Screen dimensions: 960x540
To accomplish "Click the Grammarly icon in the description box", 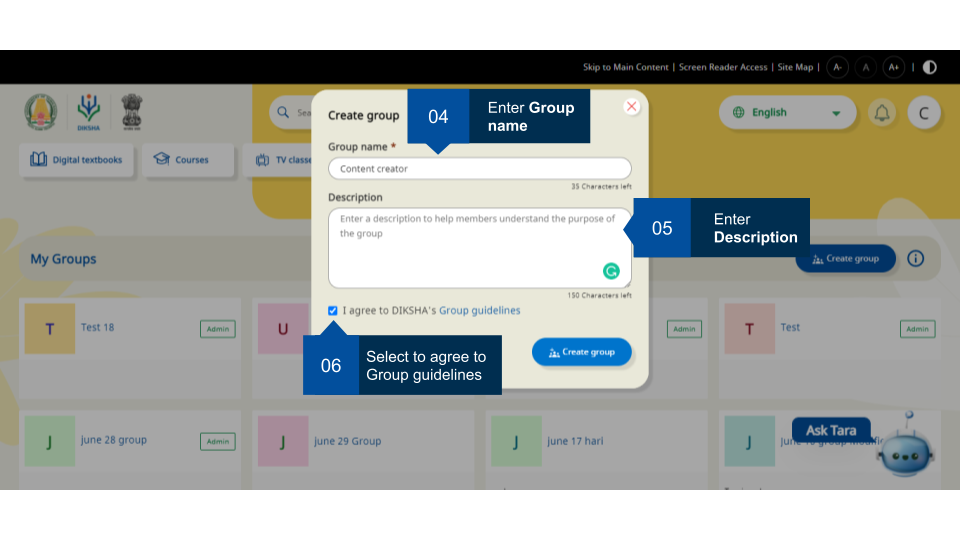I will click(611, 271).
